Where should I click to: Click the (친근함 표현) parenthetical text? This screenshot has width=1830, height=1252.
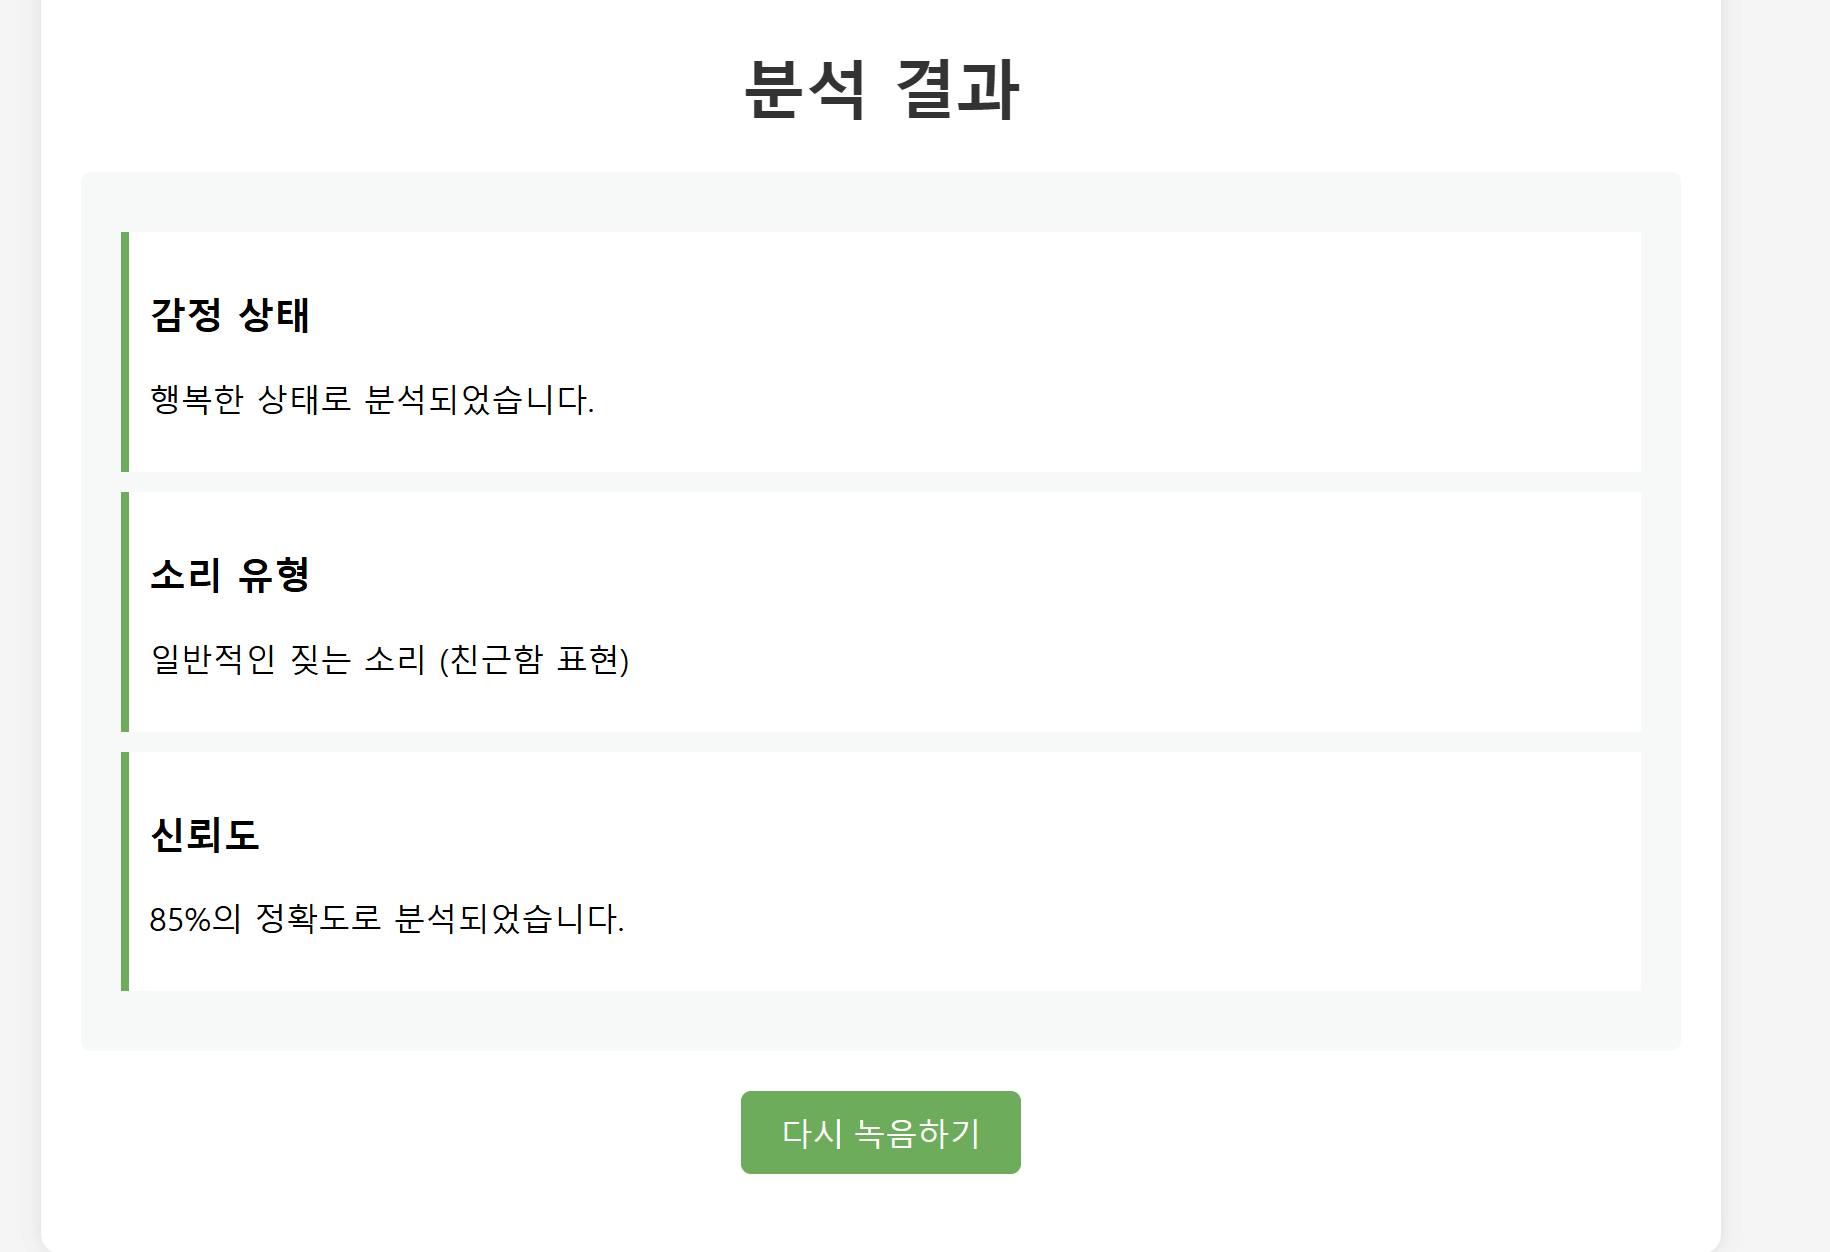534,660
